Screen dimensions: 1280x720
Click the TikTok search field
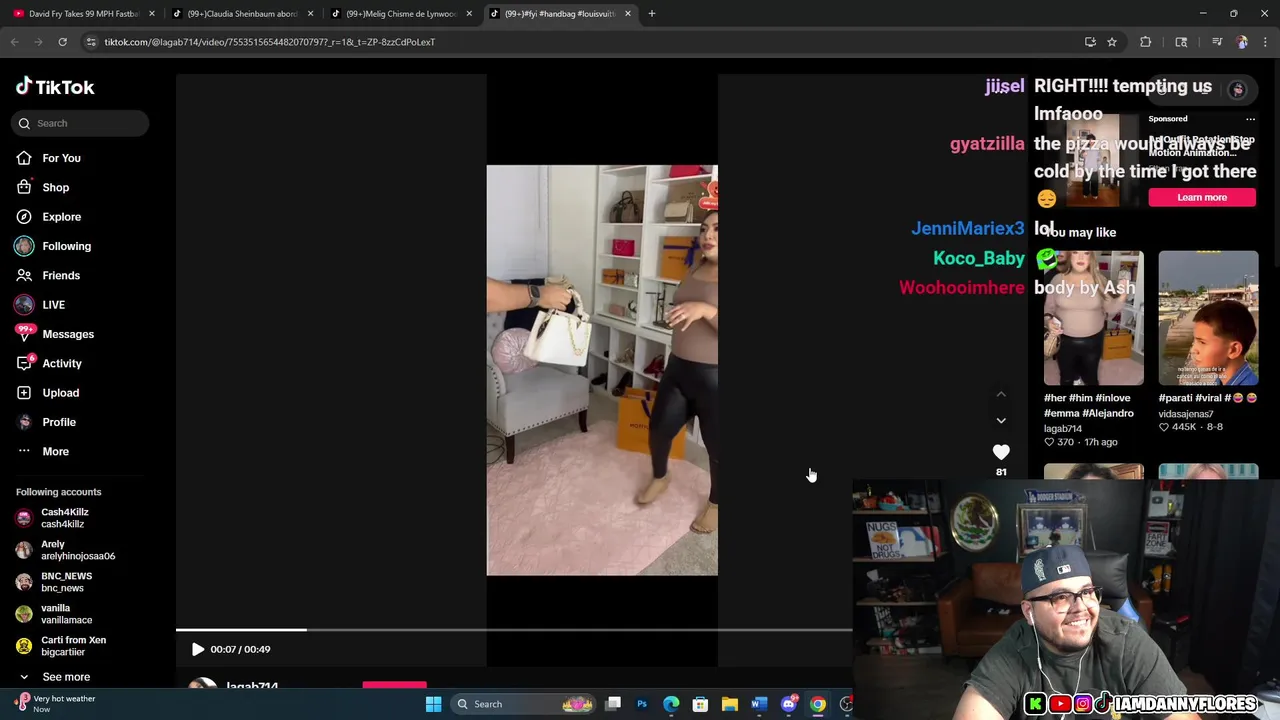pyautogui.click(x=81, y=123)
